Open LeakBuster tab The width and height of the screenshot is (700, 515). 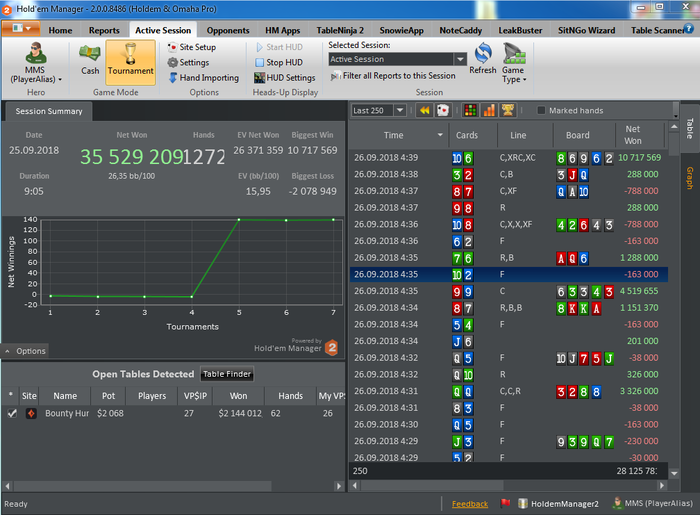[520, 30]
